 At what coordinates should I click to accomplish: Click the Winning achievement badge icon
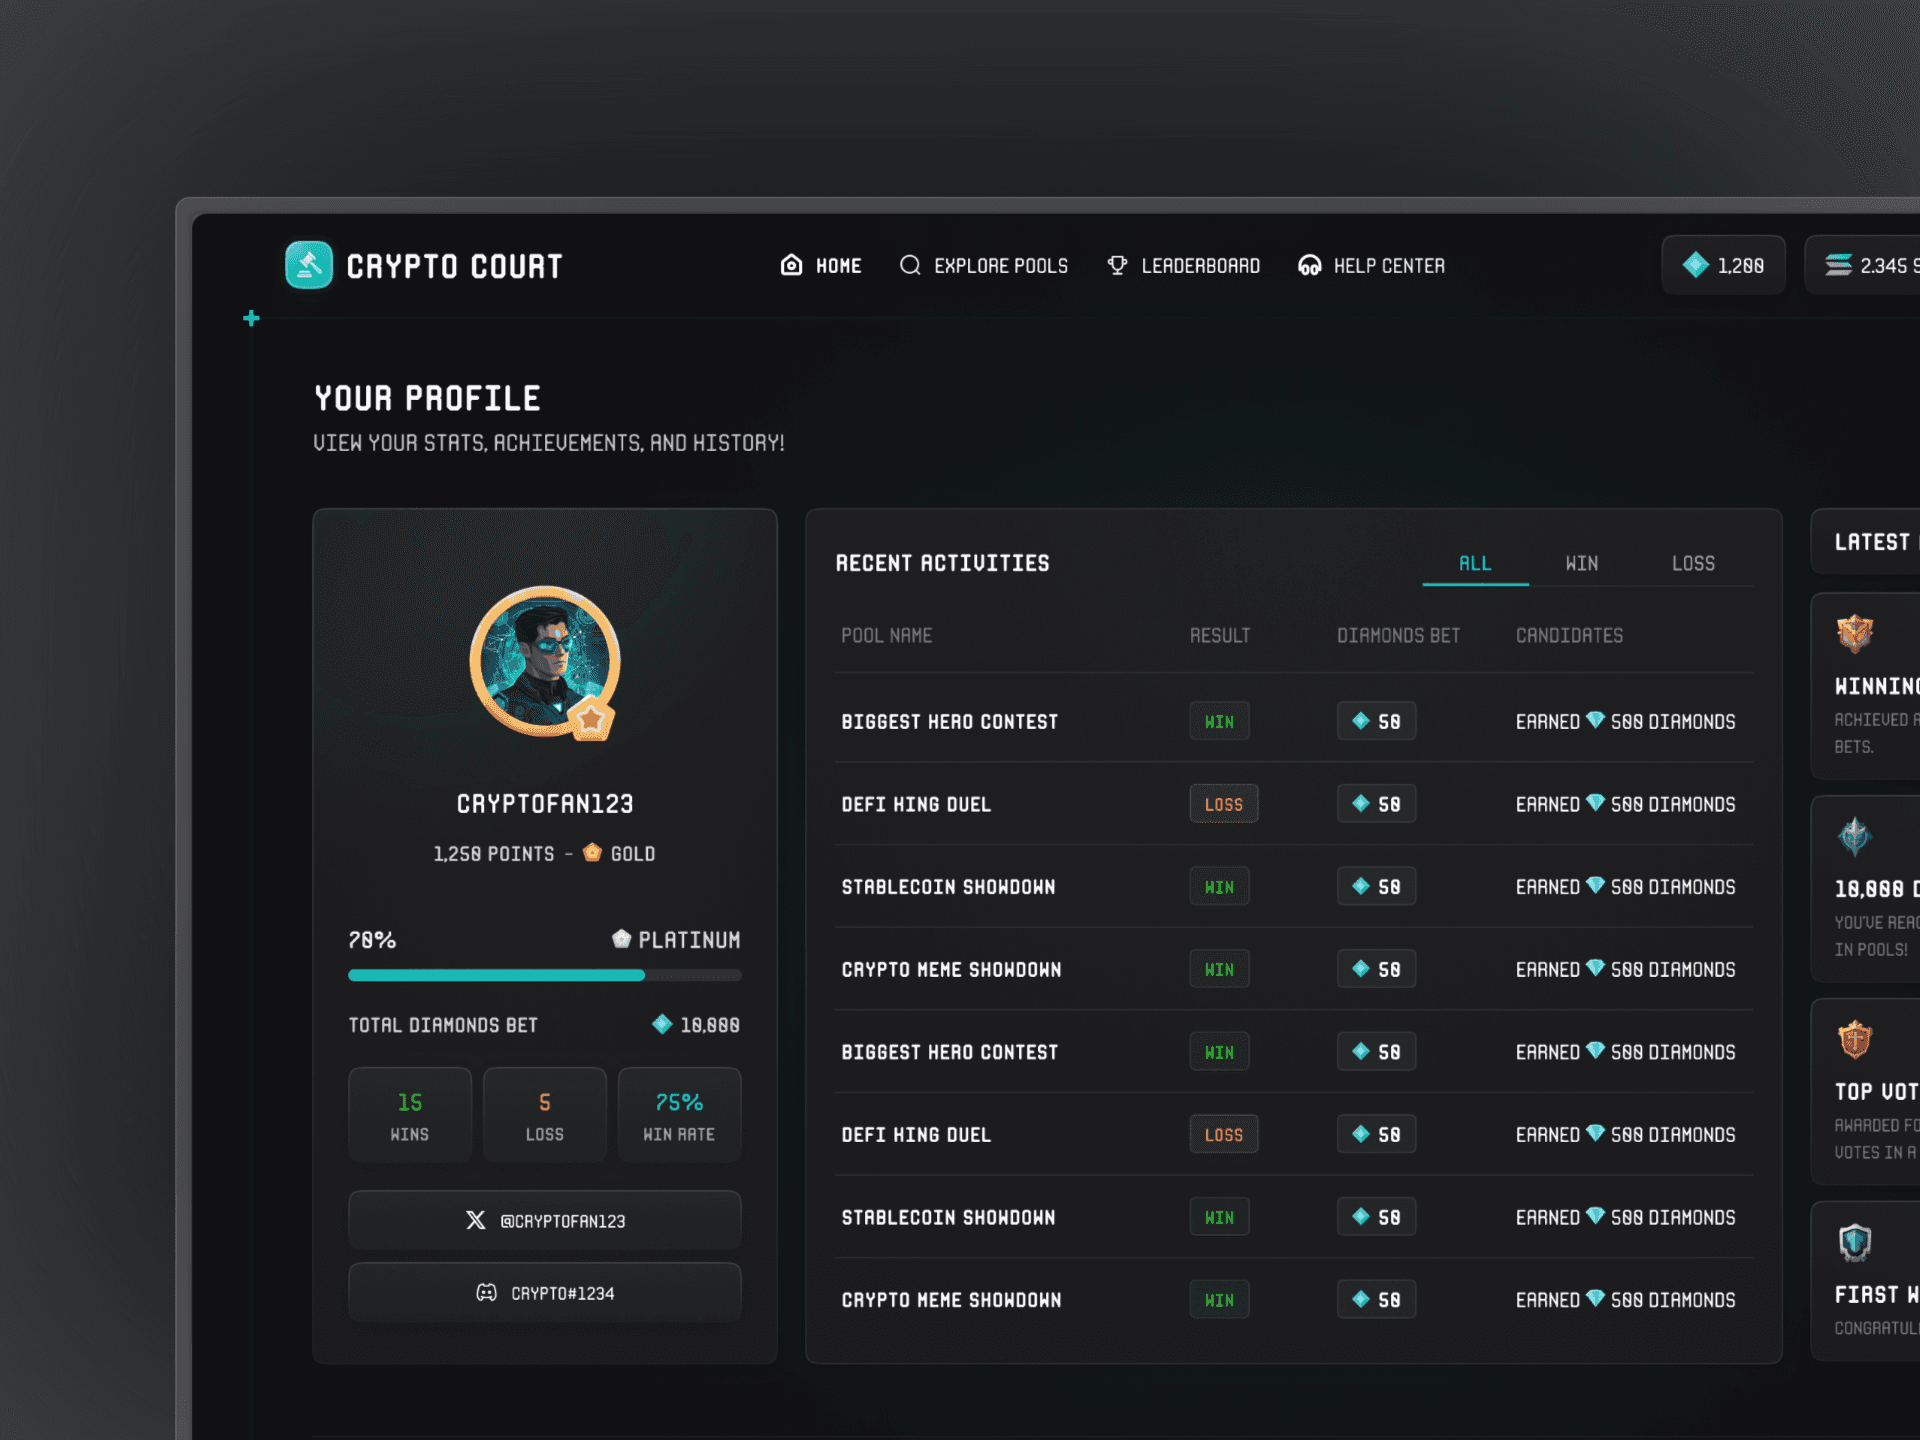(x=1854, y=633)
